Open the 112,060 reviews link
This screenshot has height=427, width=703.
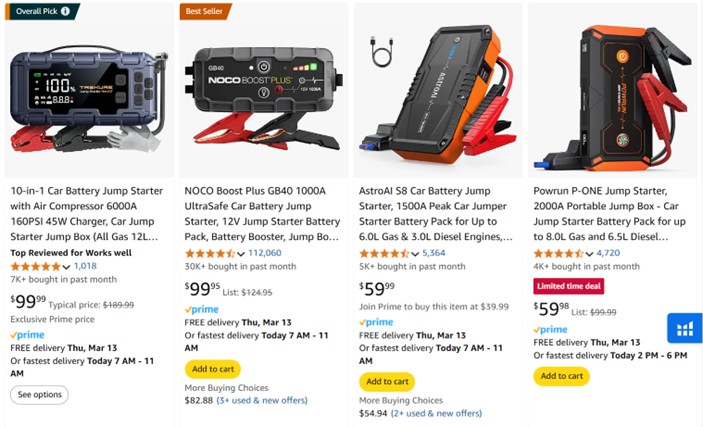pyautogui.click(x=264, y=253)
